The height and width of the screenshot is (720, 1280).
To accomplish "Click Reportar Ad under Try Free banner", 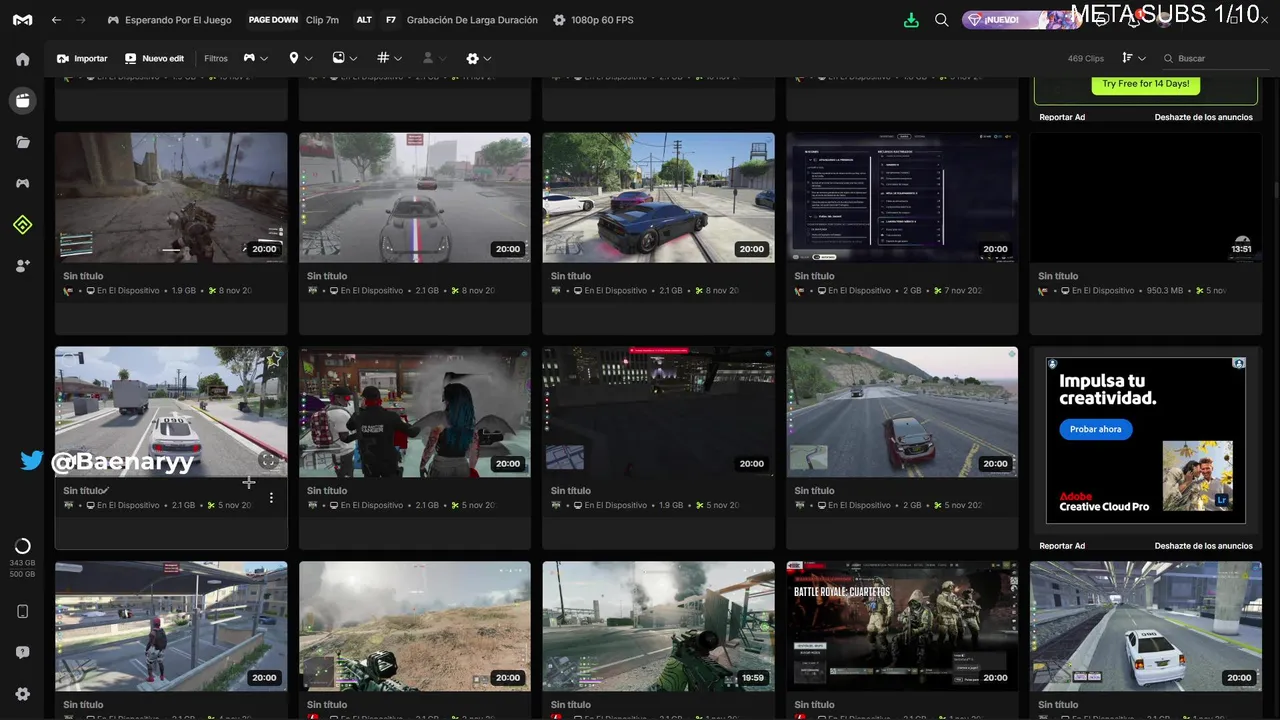I will 1062,117.
